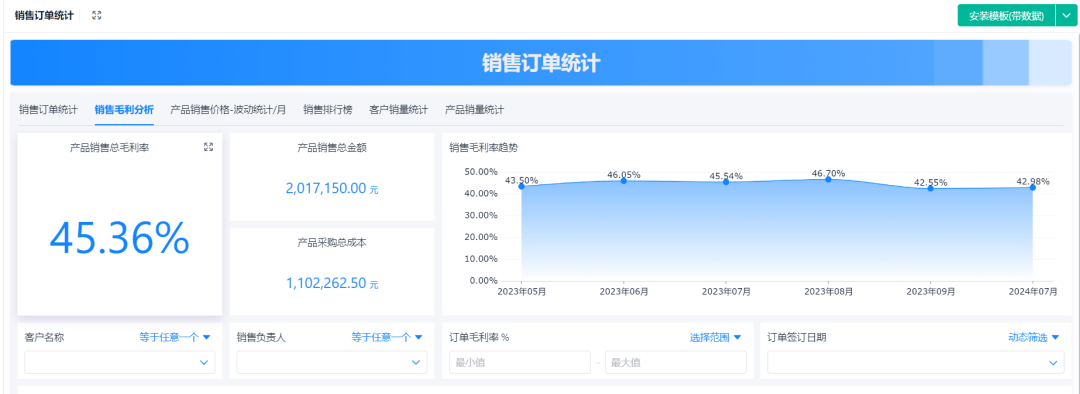Expand the 订单签订日期 select box chevron
The width and height of the screenshot is (1080, 394).
point(1053,362)
